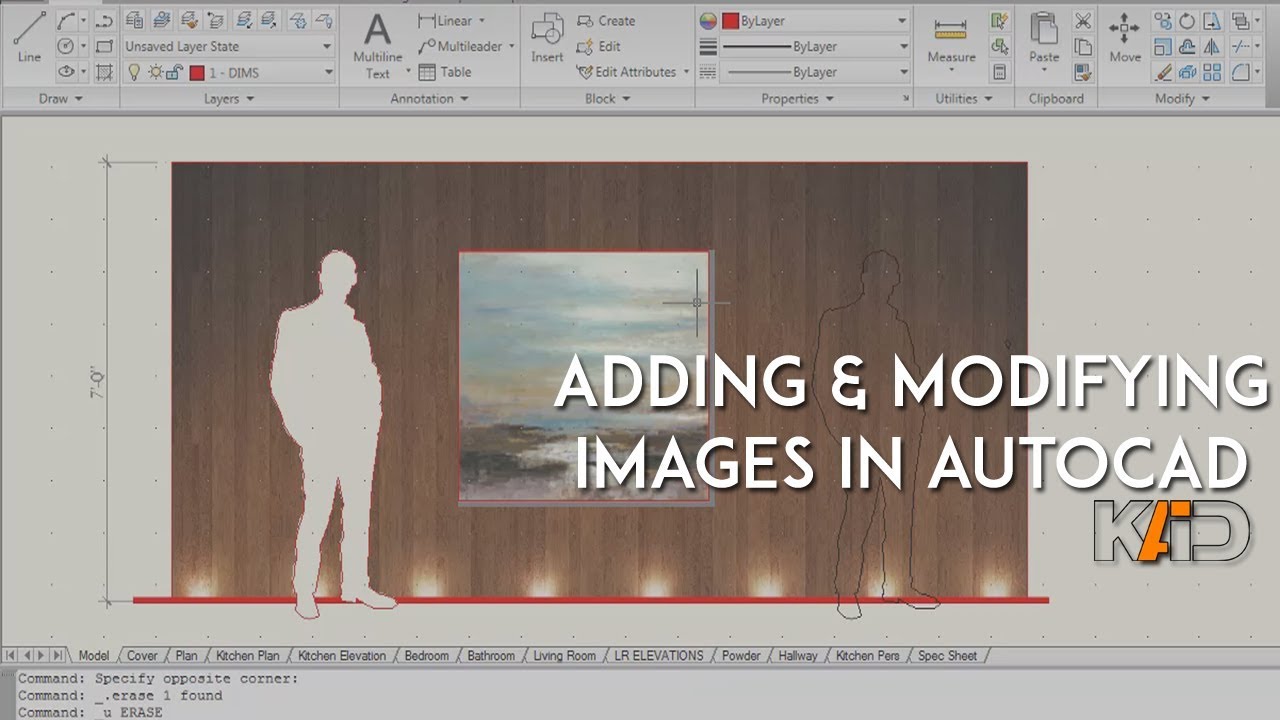Viewport: 1280px width, 720px height.
Task: Click the red 1 - DIMS layer color swatch
Action: point(197,72)
